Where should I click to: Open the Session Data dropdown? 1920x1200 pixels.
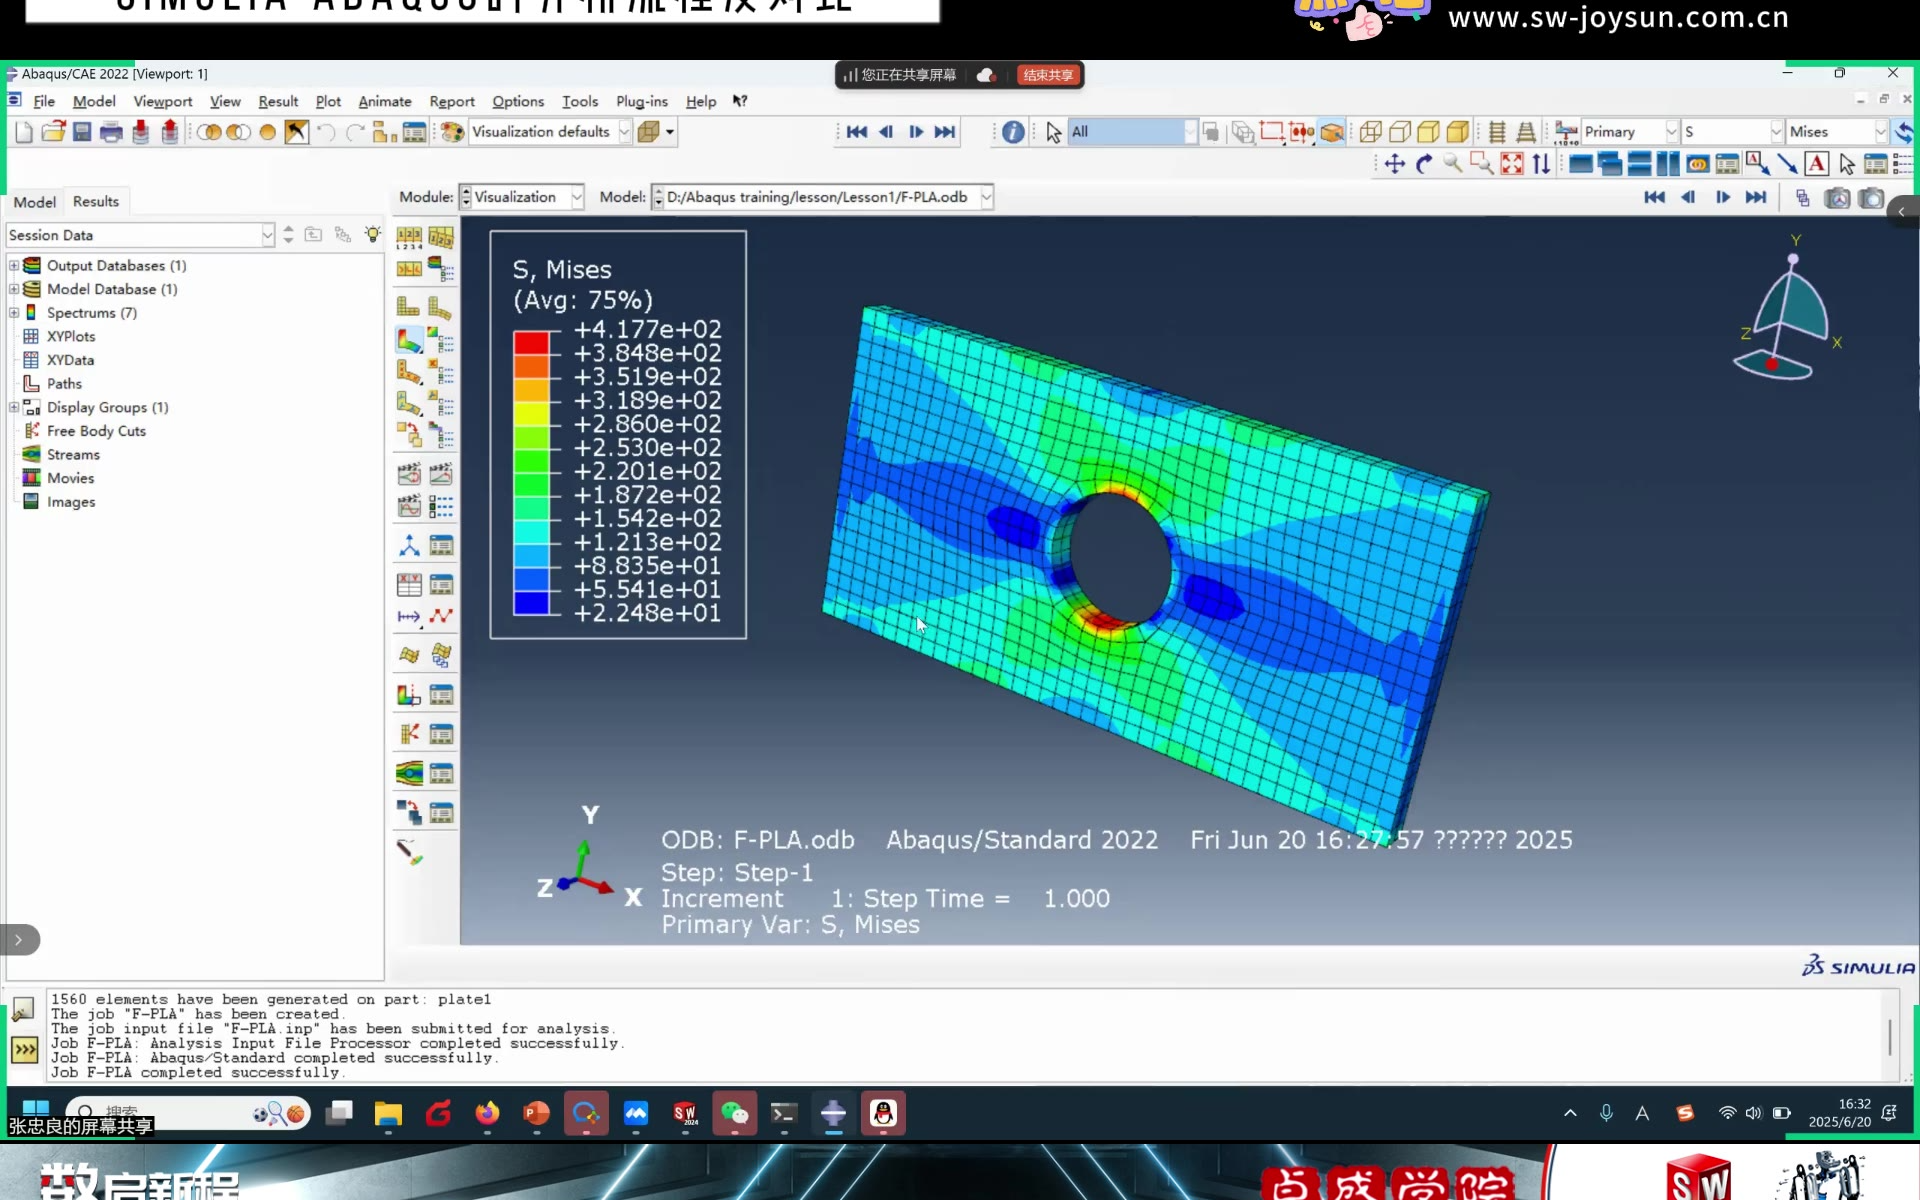tap(267, 235)
